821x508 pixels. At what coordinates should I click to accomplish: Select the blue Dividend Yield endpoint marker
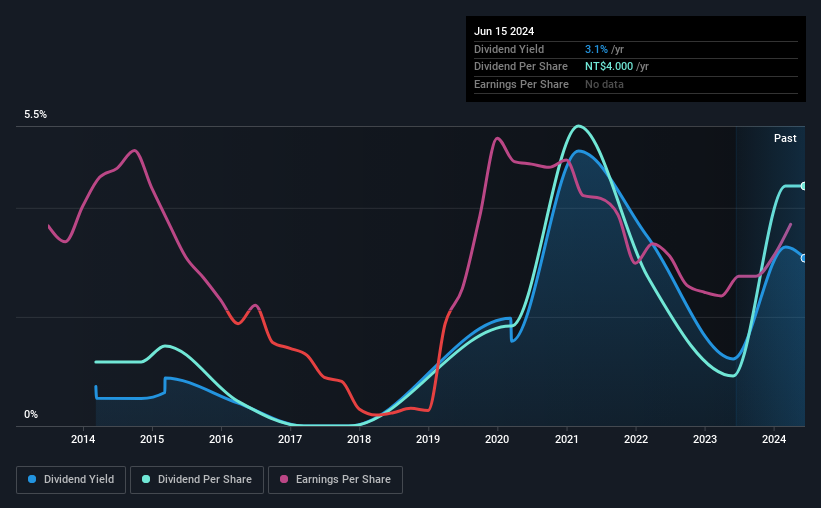[804, 258]
